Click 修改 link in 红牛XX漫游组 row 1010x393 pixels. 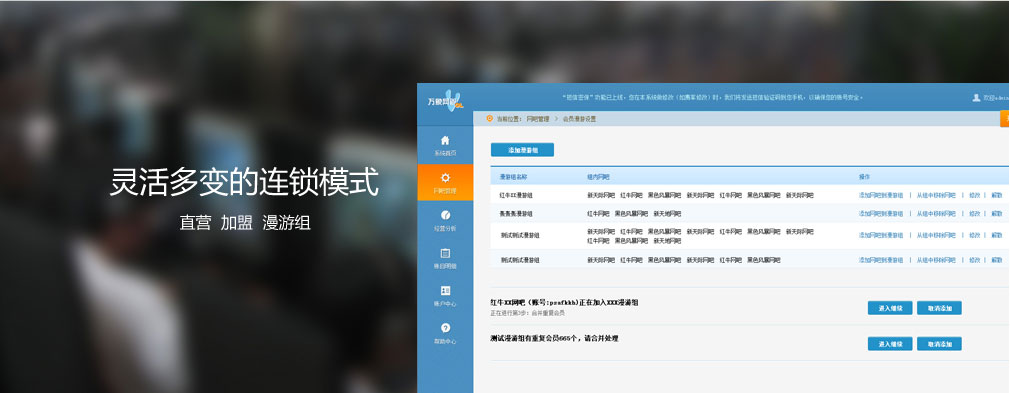(975, 195)
